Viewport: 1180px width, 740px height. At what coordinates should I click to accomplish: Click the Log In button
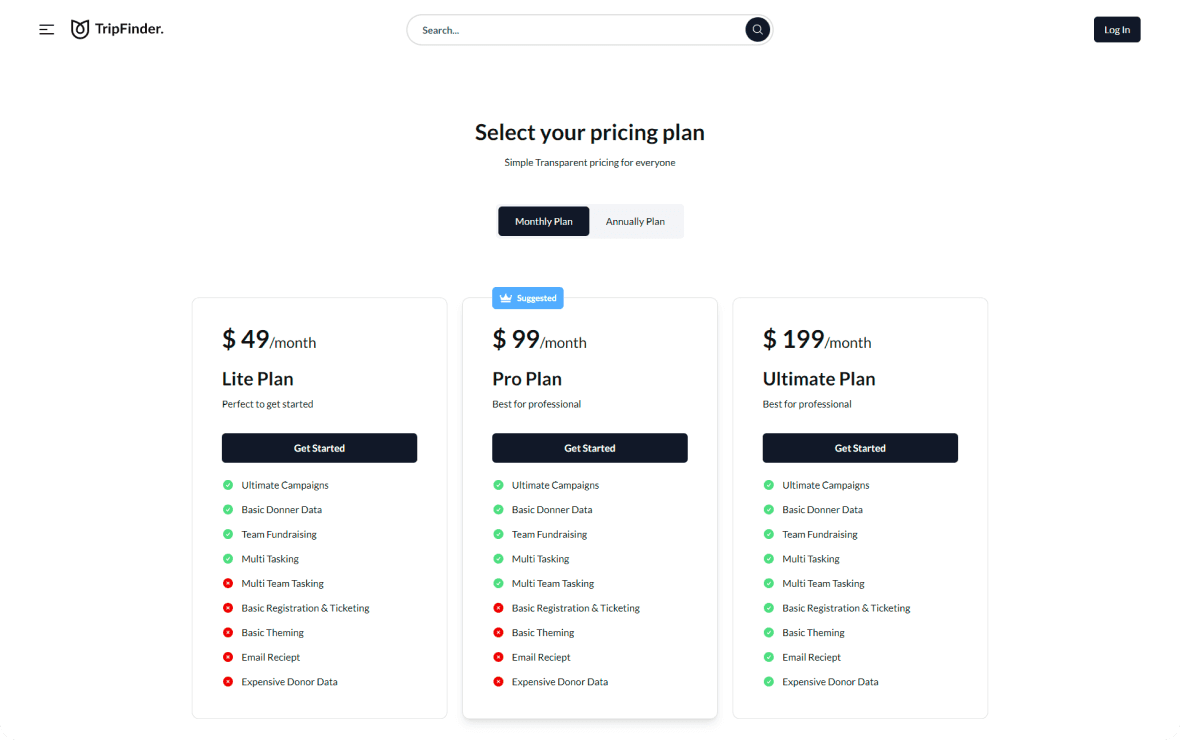point(1117,29)
